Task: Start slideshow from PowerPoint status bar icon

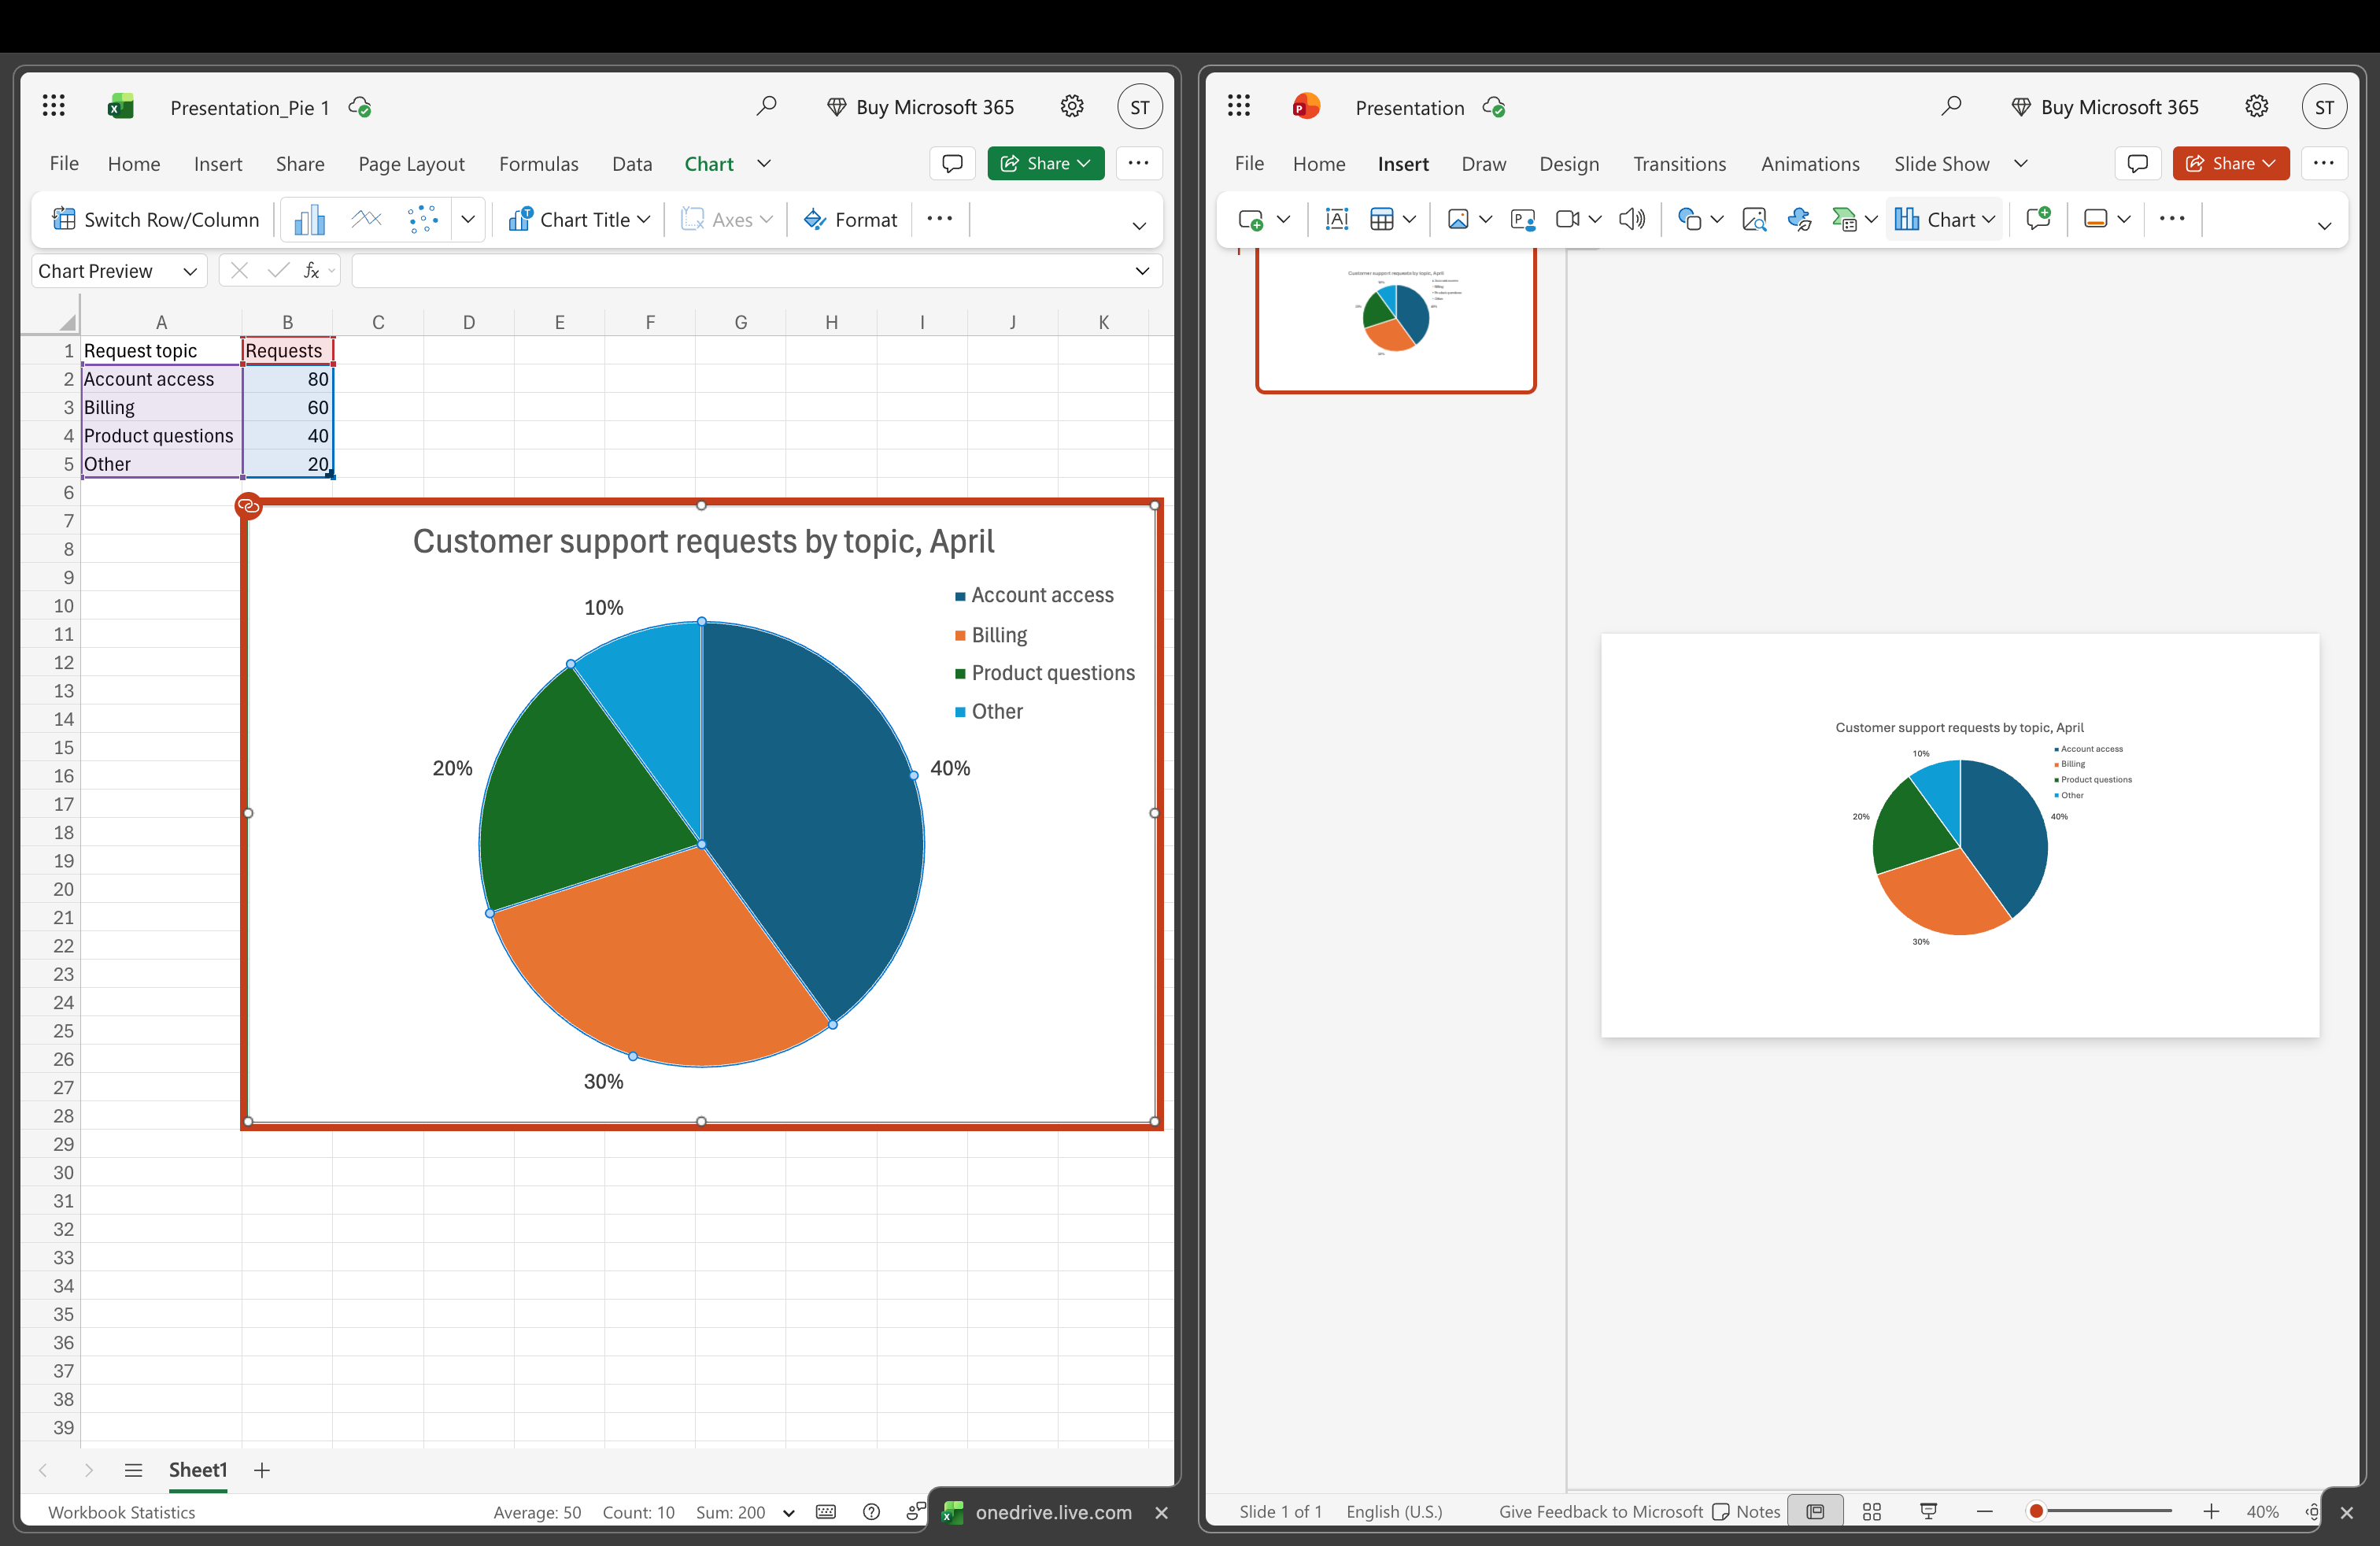Action: point(1929,1511)
